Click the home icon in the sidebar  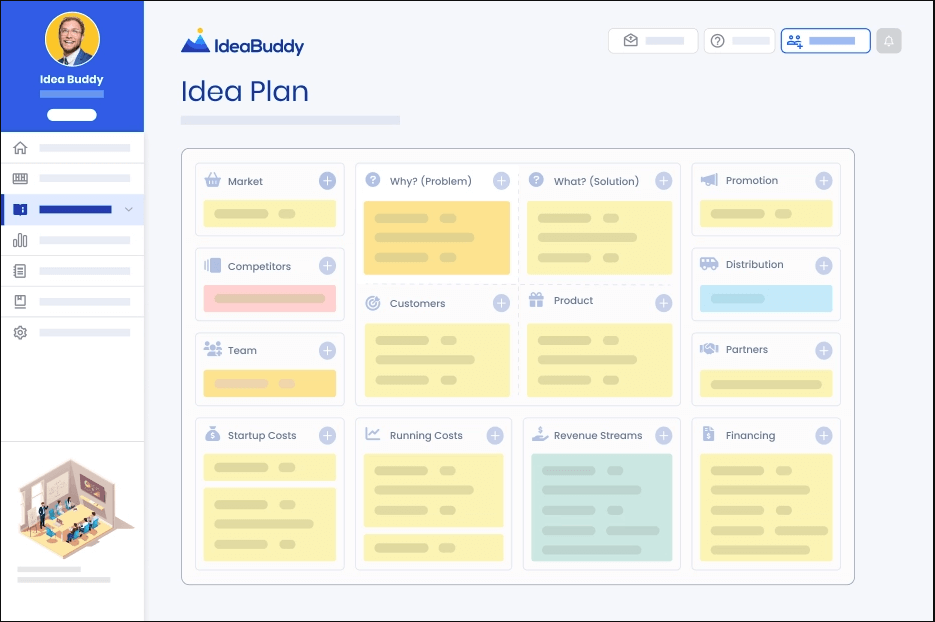click(x=20, y=148)
